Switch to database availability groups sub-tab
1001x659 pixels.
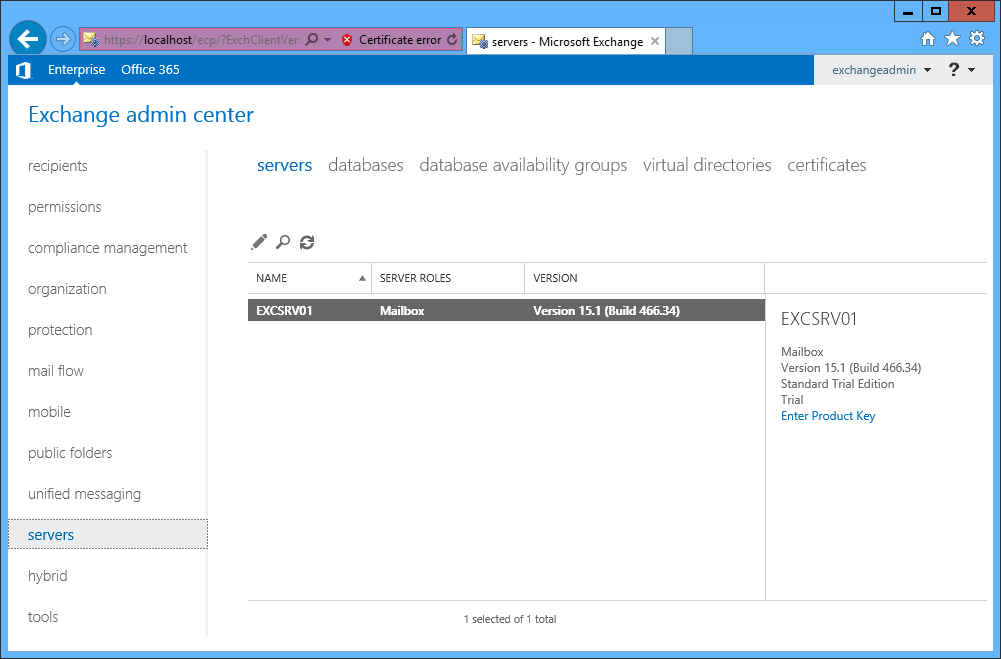[523, 165]
